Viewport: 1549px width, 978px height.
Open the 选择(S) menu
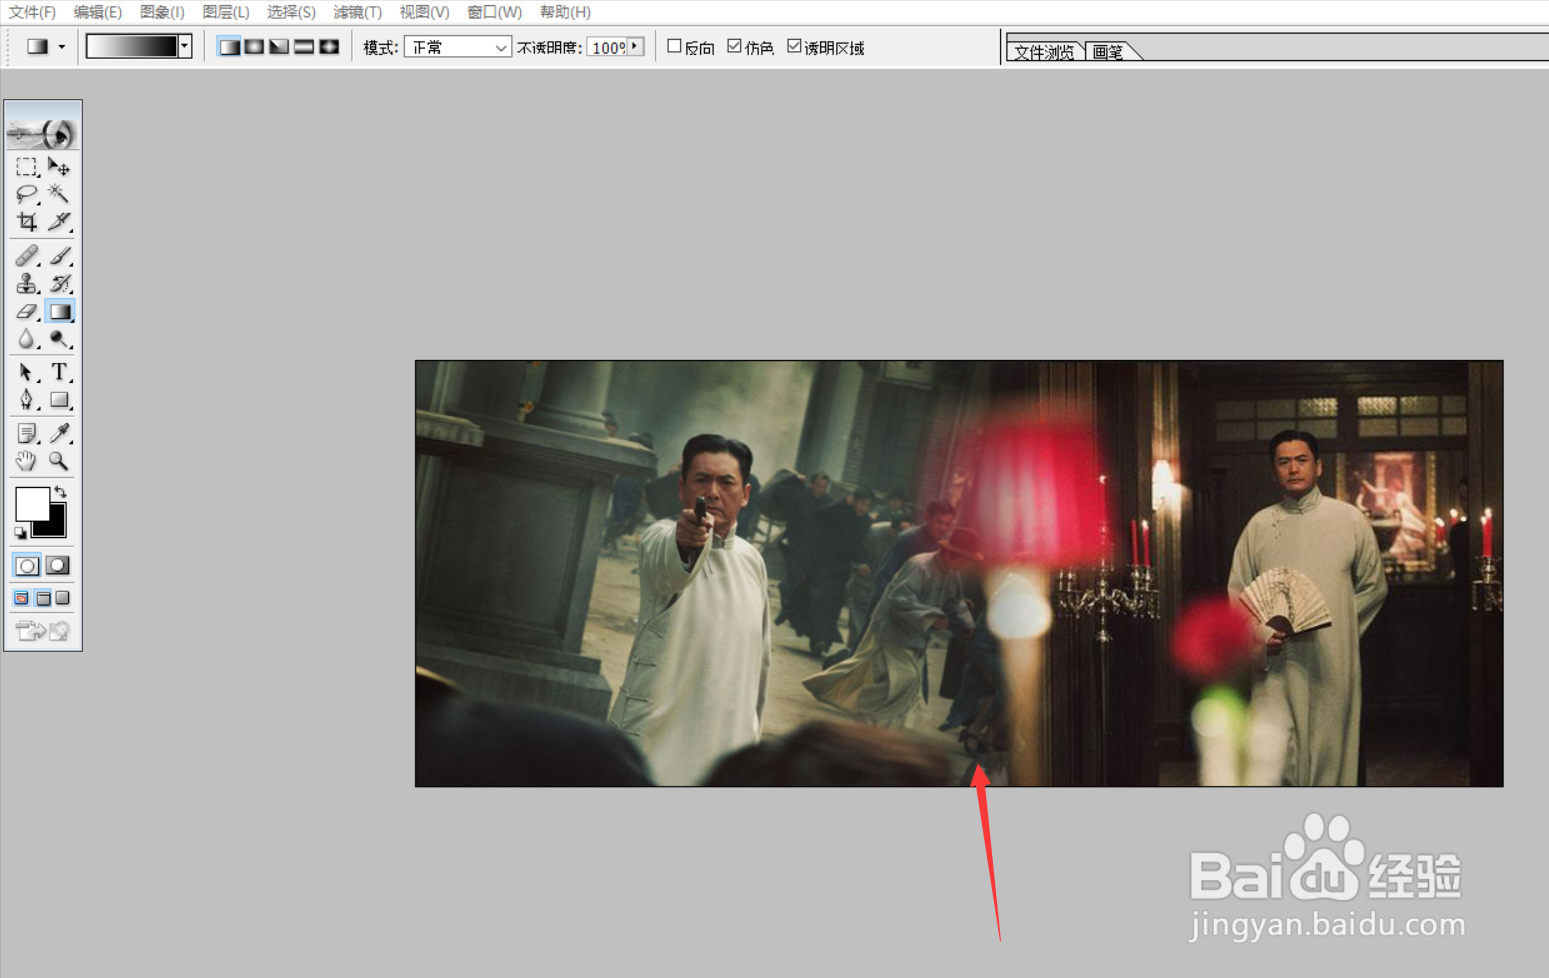(x=291, y=12)
